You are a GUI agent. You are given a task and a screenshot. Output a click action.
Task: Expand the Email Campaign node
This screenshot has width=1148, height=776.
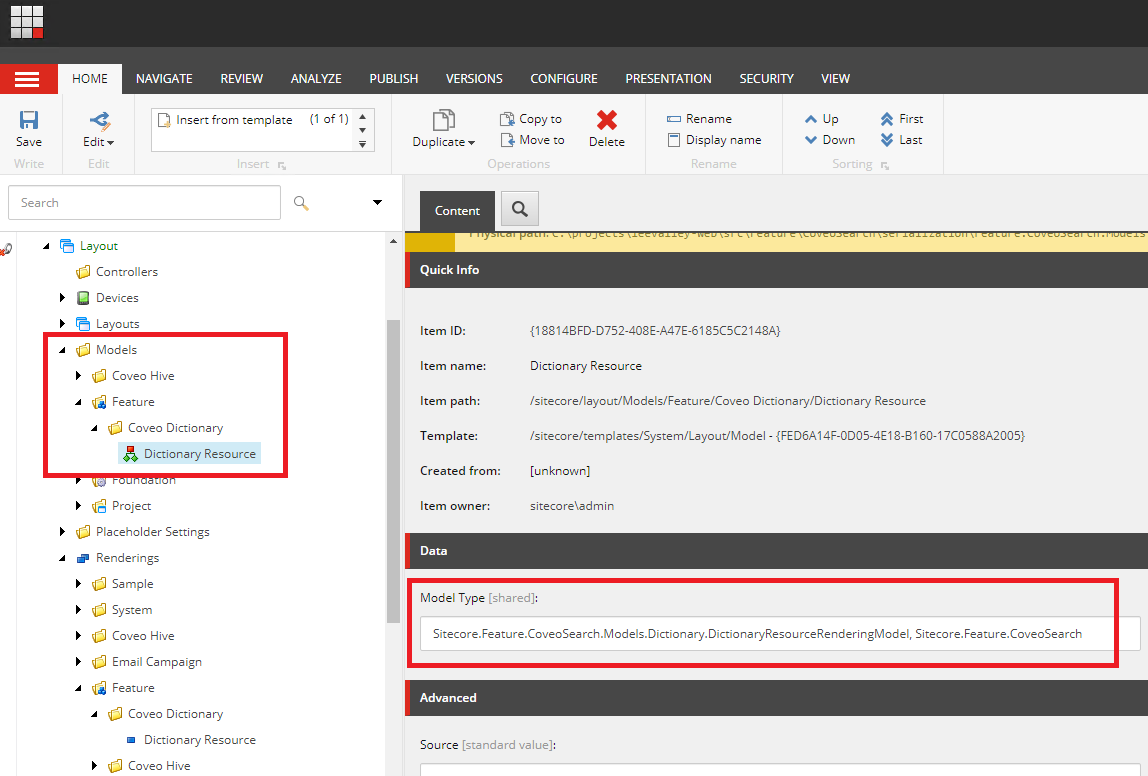[x=79, y=662]
